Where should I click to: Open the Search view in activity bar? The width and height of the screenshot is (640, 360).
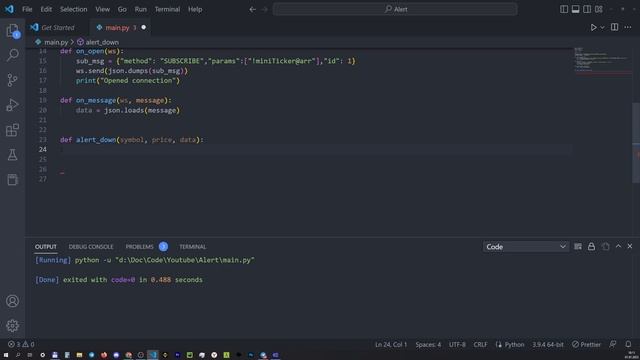point(12,55)
